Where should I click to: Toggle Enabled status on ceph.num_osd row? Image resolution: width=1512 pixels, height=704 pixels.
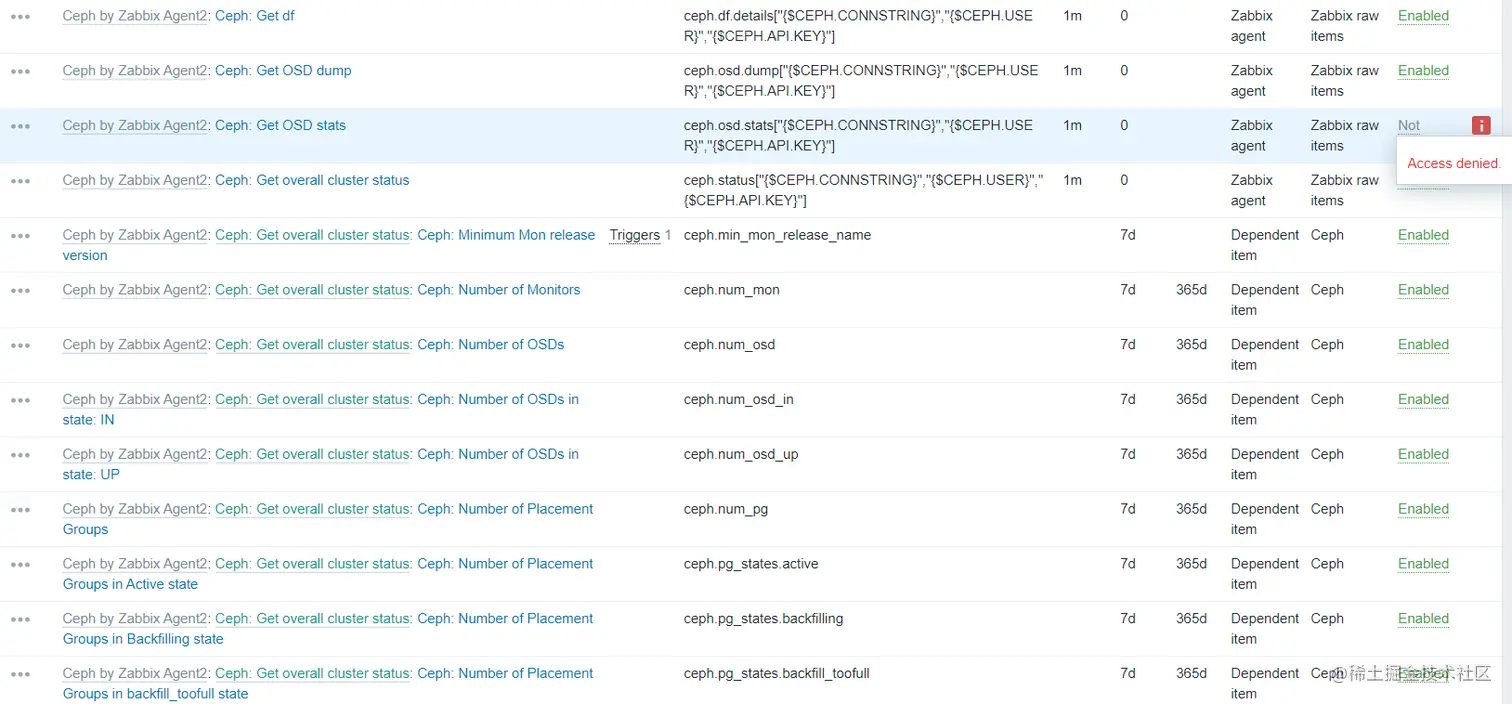tap(1423, 345)
